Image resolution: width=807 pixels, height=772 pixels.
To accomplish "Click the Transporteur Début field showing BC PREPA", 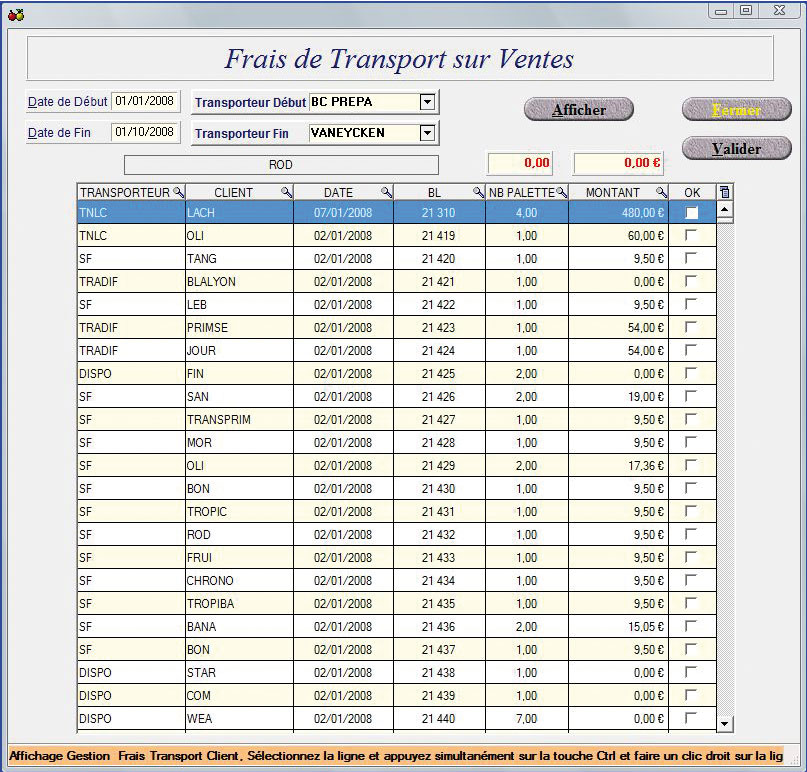I will [364, 102].
